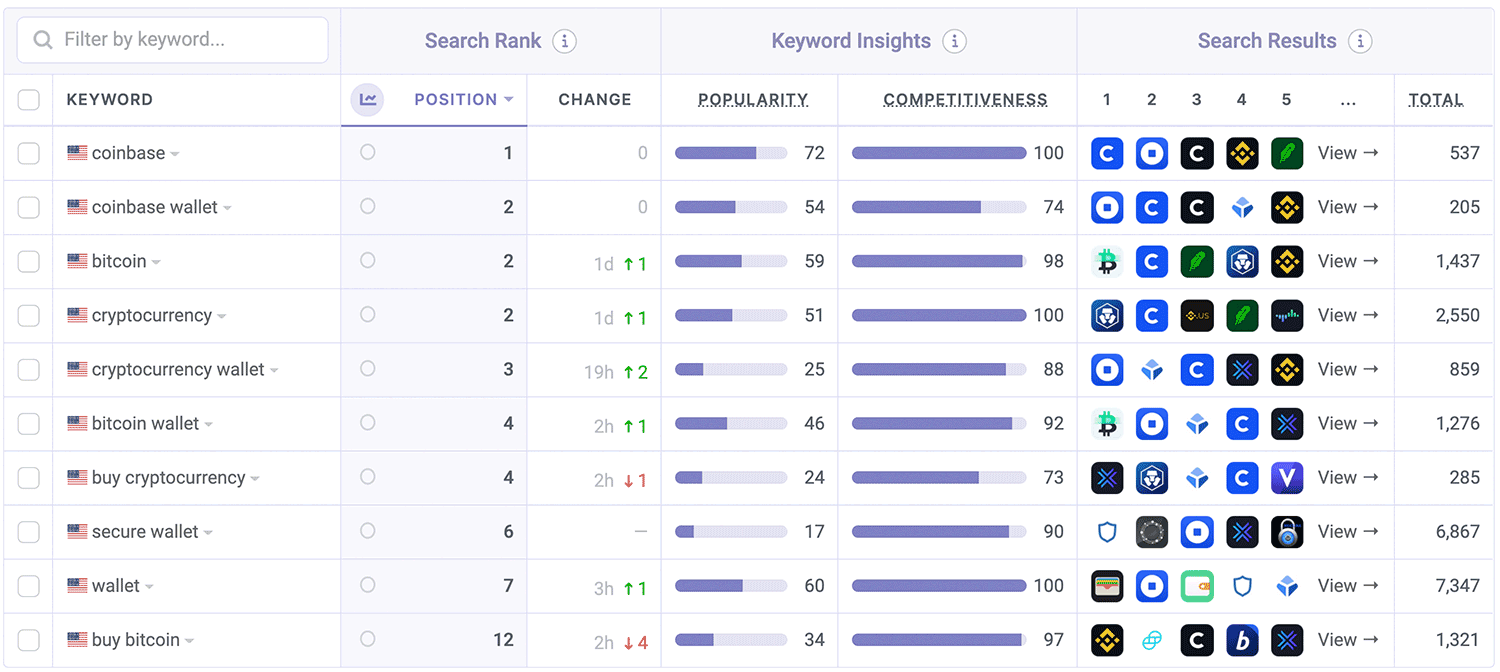Select chart radio for the buy bitcoin row

[368, 638]
